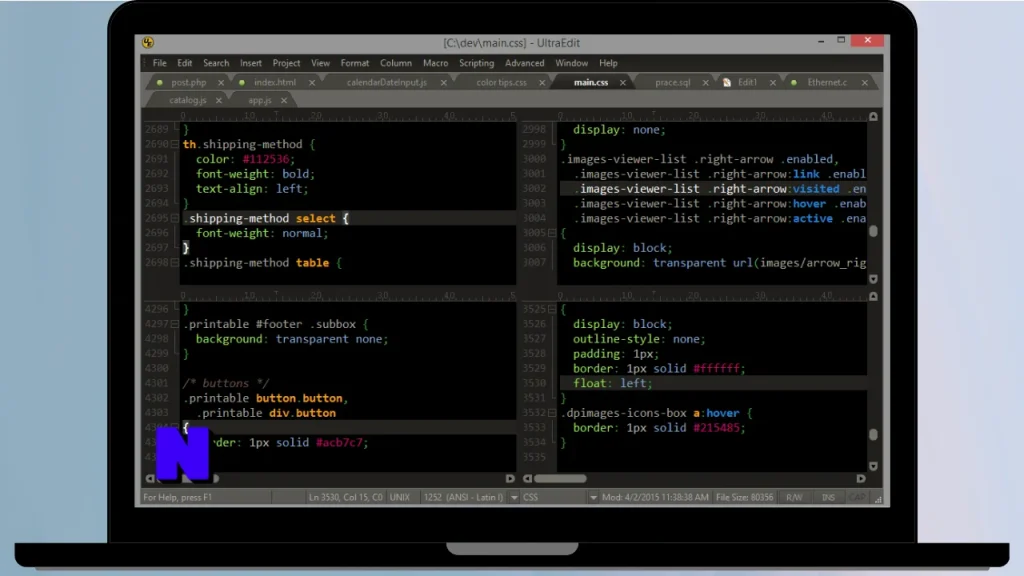Image resolution: width=1024 pixels, height=576 pixels.
Task: Click the vertical scrollbar thumb in the top-right pane
Action: (x=873, y=231)
